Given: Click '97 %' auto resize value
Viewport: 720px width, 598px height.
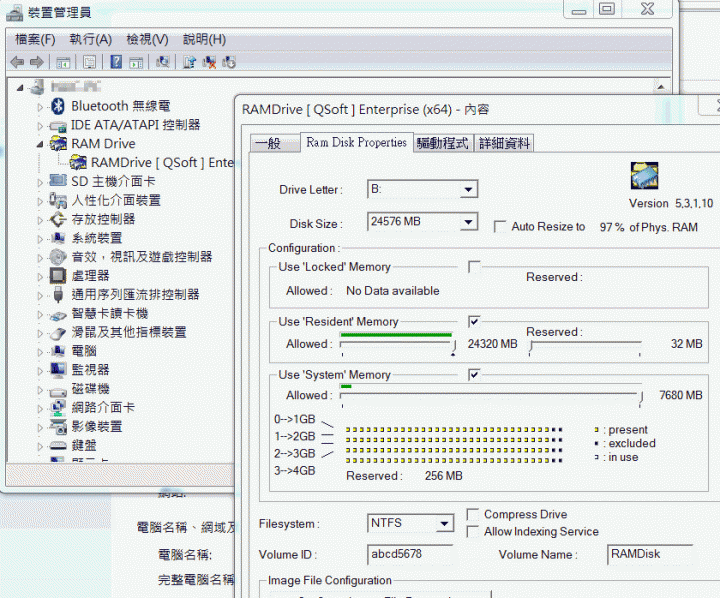Looking at the screenshot, I should [x=612, y=227].
